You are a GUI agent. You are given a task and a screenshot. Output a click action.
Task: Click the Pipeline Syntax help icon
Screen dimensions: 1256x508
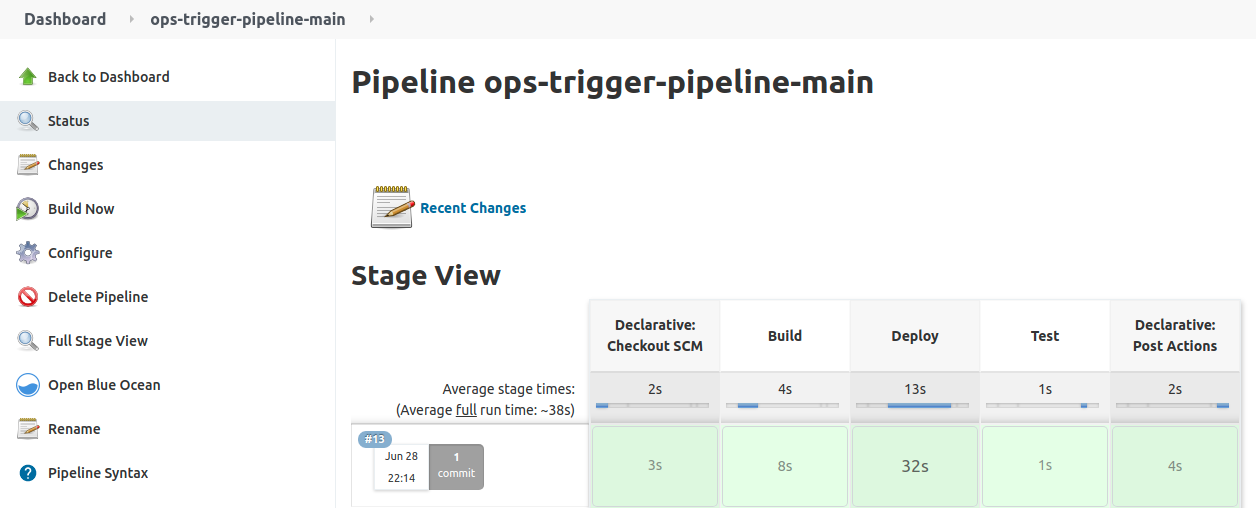pos(28,473)
